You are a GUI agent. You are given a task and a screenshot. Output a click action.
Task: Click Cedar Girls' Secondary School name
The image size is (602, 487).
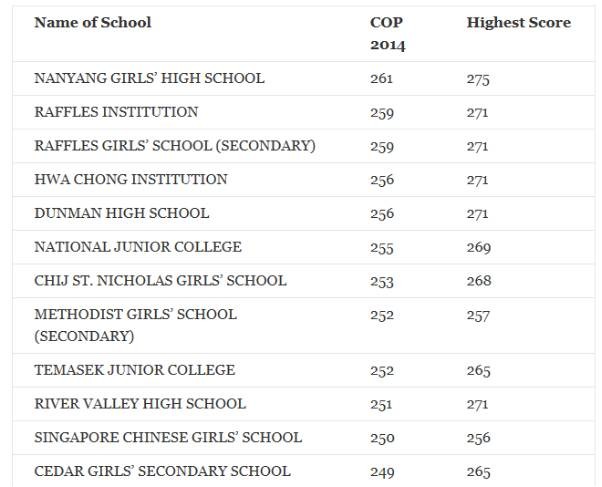point(162,471)
